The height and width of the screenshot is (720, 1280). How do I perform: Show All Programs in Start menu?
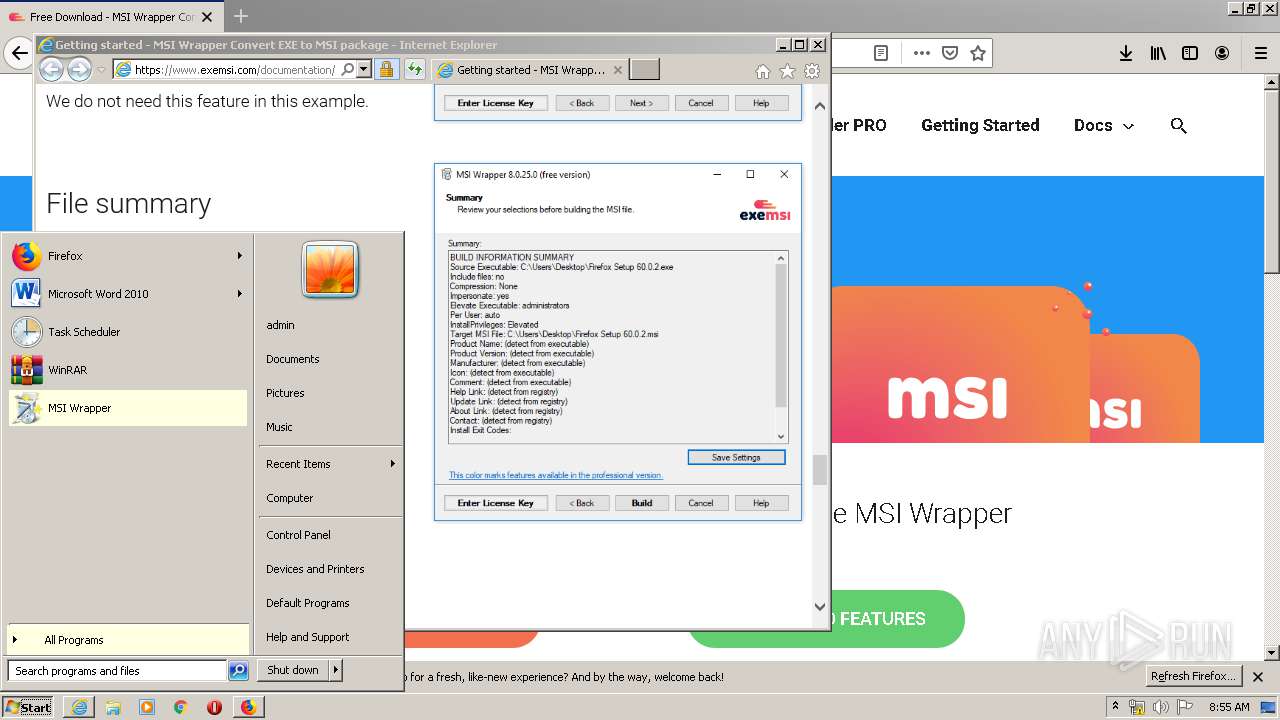127,640
